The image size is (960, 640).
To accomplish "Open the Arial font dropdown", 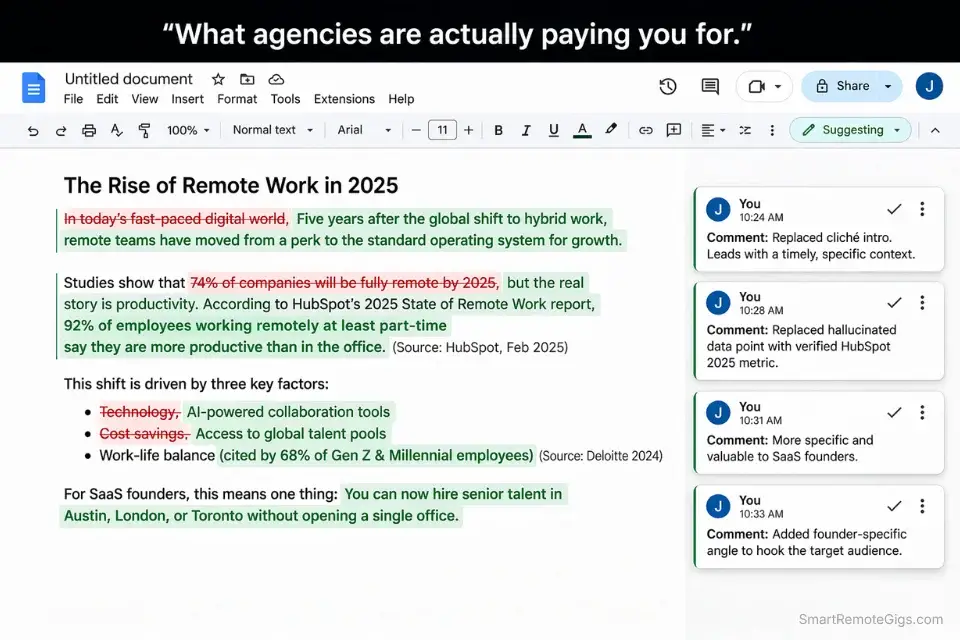I will tap(362, 130).
